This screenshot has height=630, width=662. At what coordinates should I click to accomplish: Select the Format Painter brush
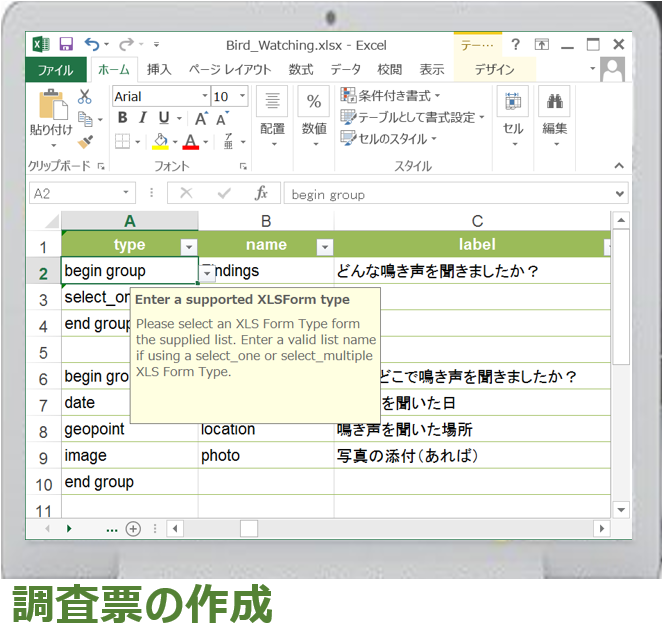[x=85, y=141]
